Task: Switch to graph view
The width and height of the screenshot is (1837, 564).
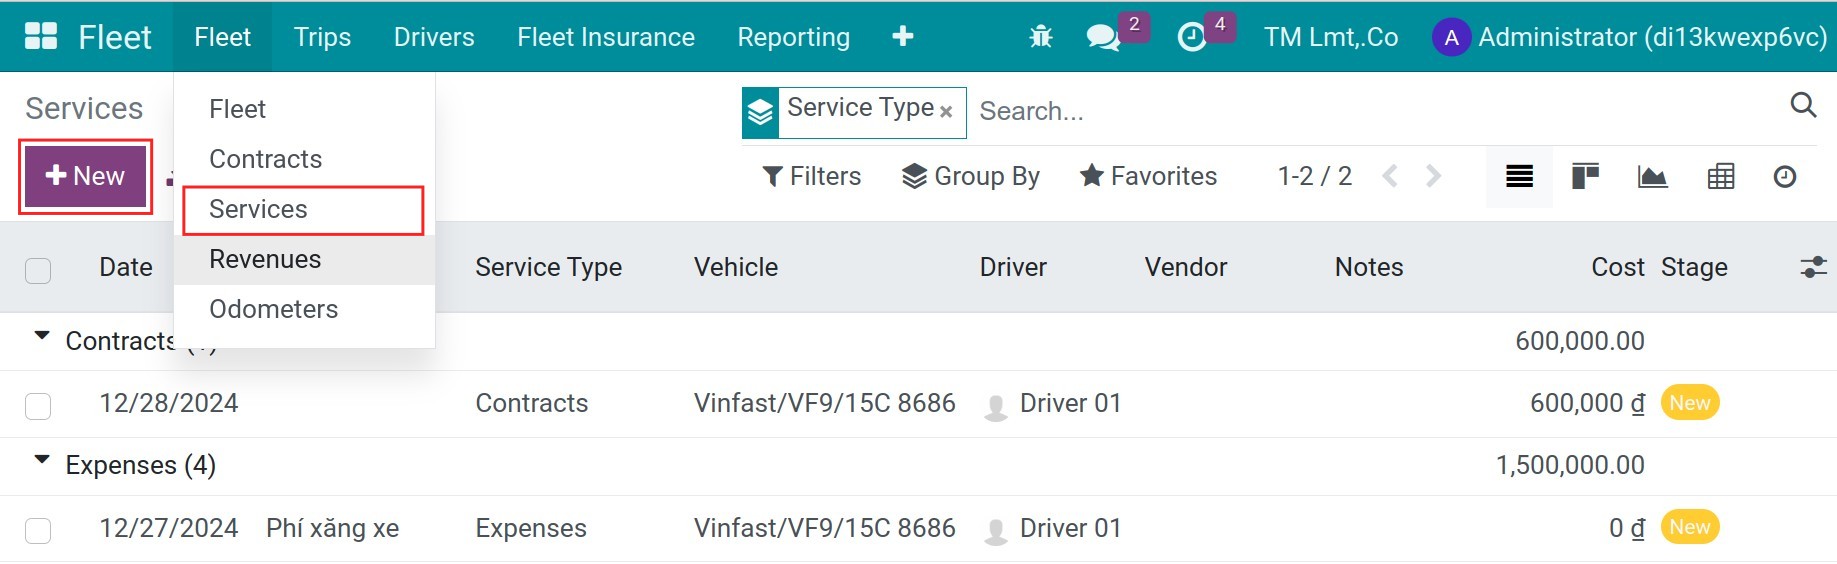Action: 1652,177
